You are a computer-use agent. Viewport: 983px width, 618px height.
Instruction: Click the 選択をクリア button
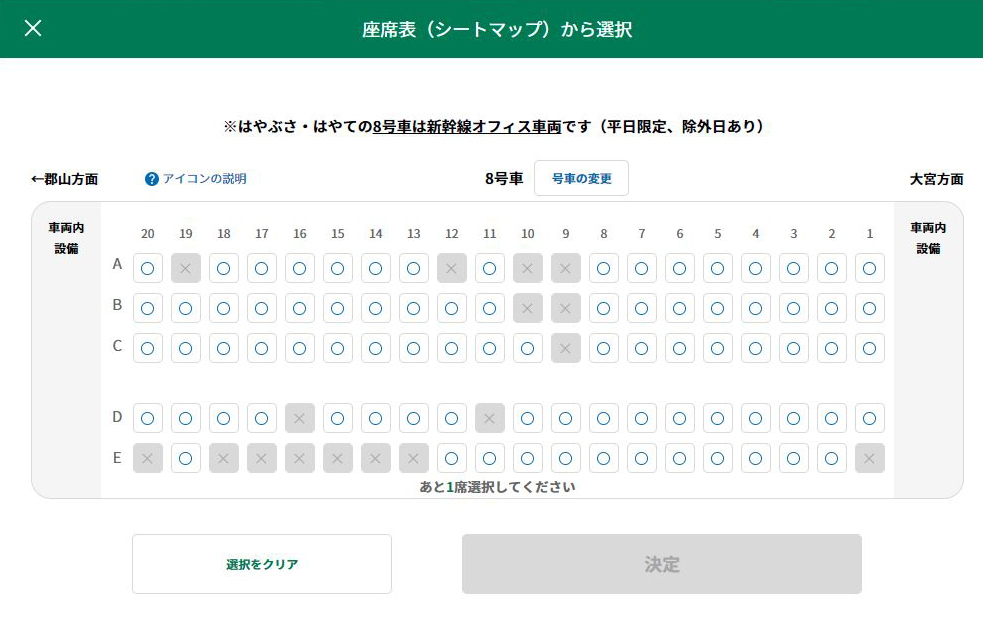tap(262, 564)
